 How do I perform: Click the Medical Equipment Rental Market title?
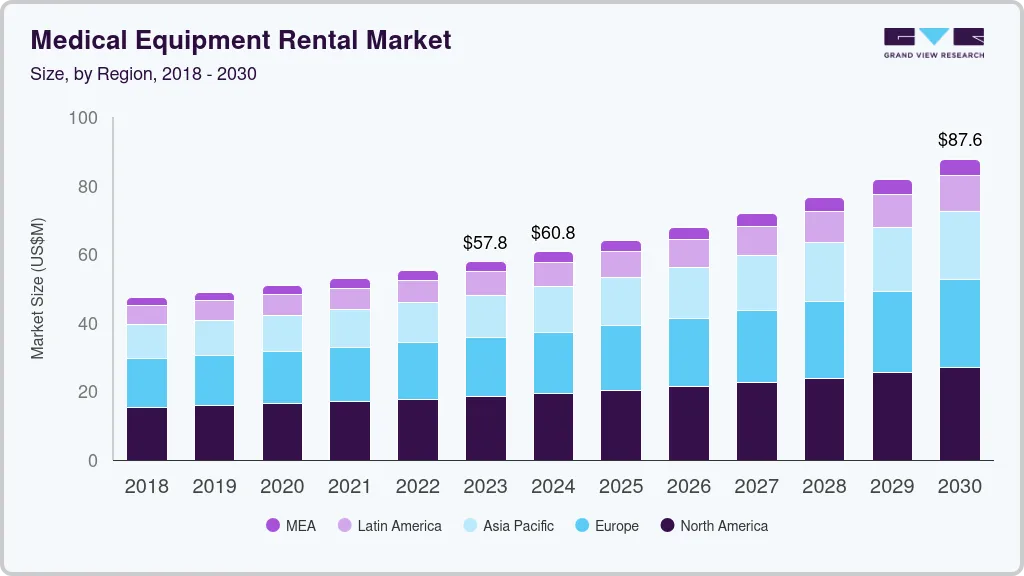(241, 40)
